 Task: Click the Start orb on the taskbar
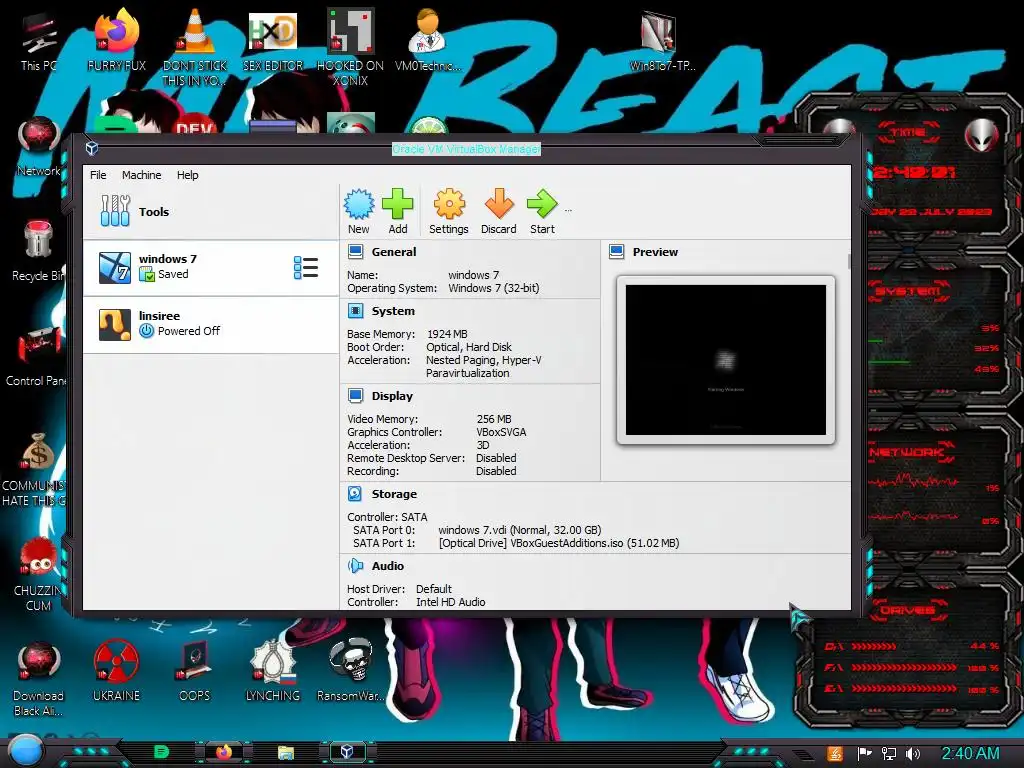pyautogui.click(x=25, y=751)
